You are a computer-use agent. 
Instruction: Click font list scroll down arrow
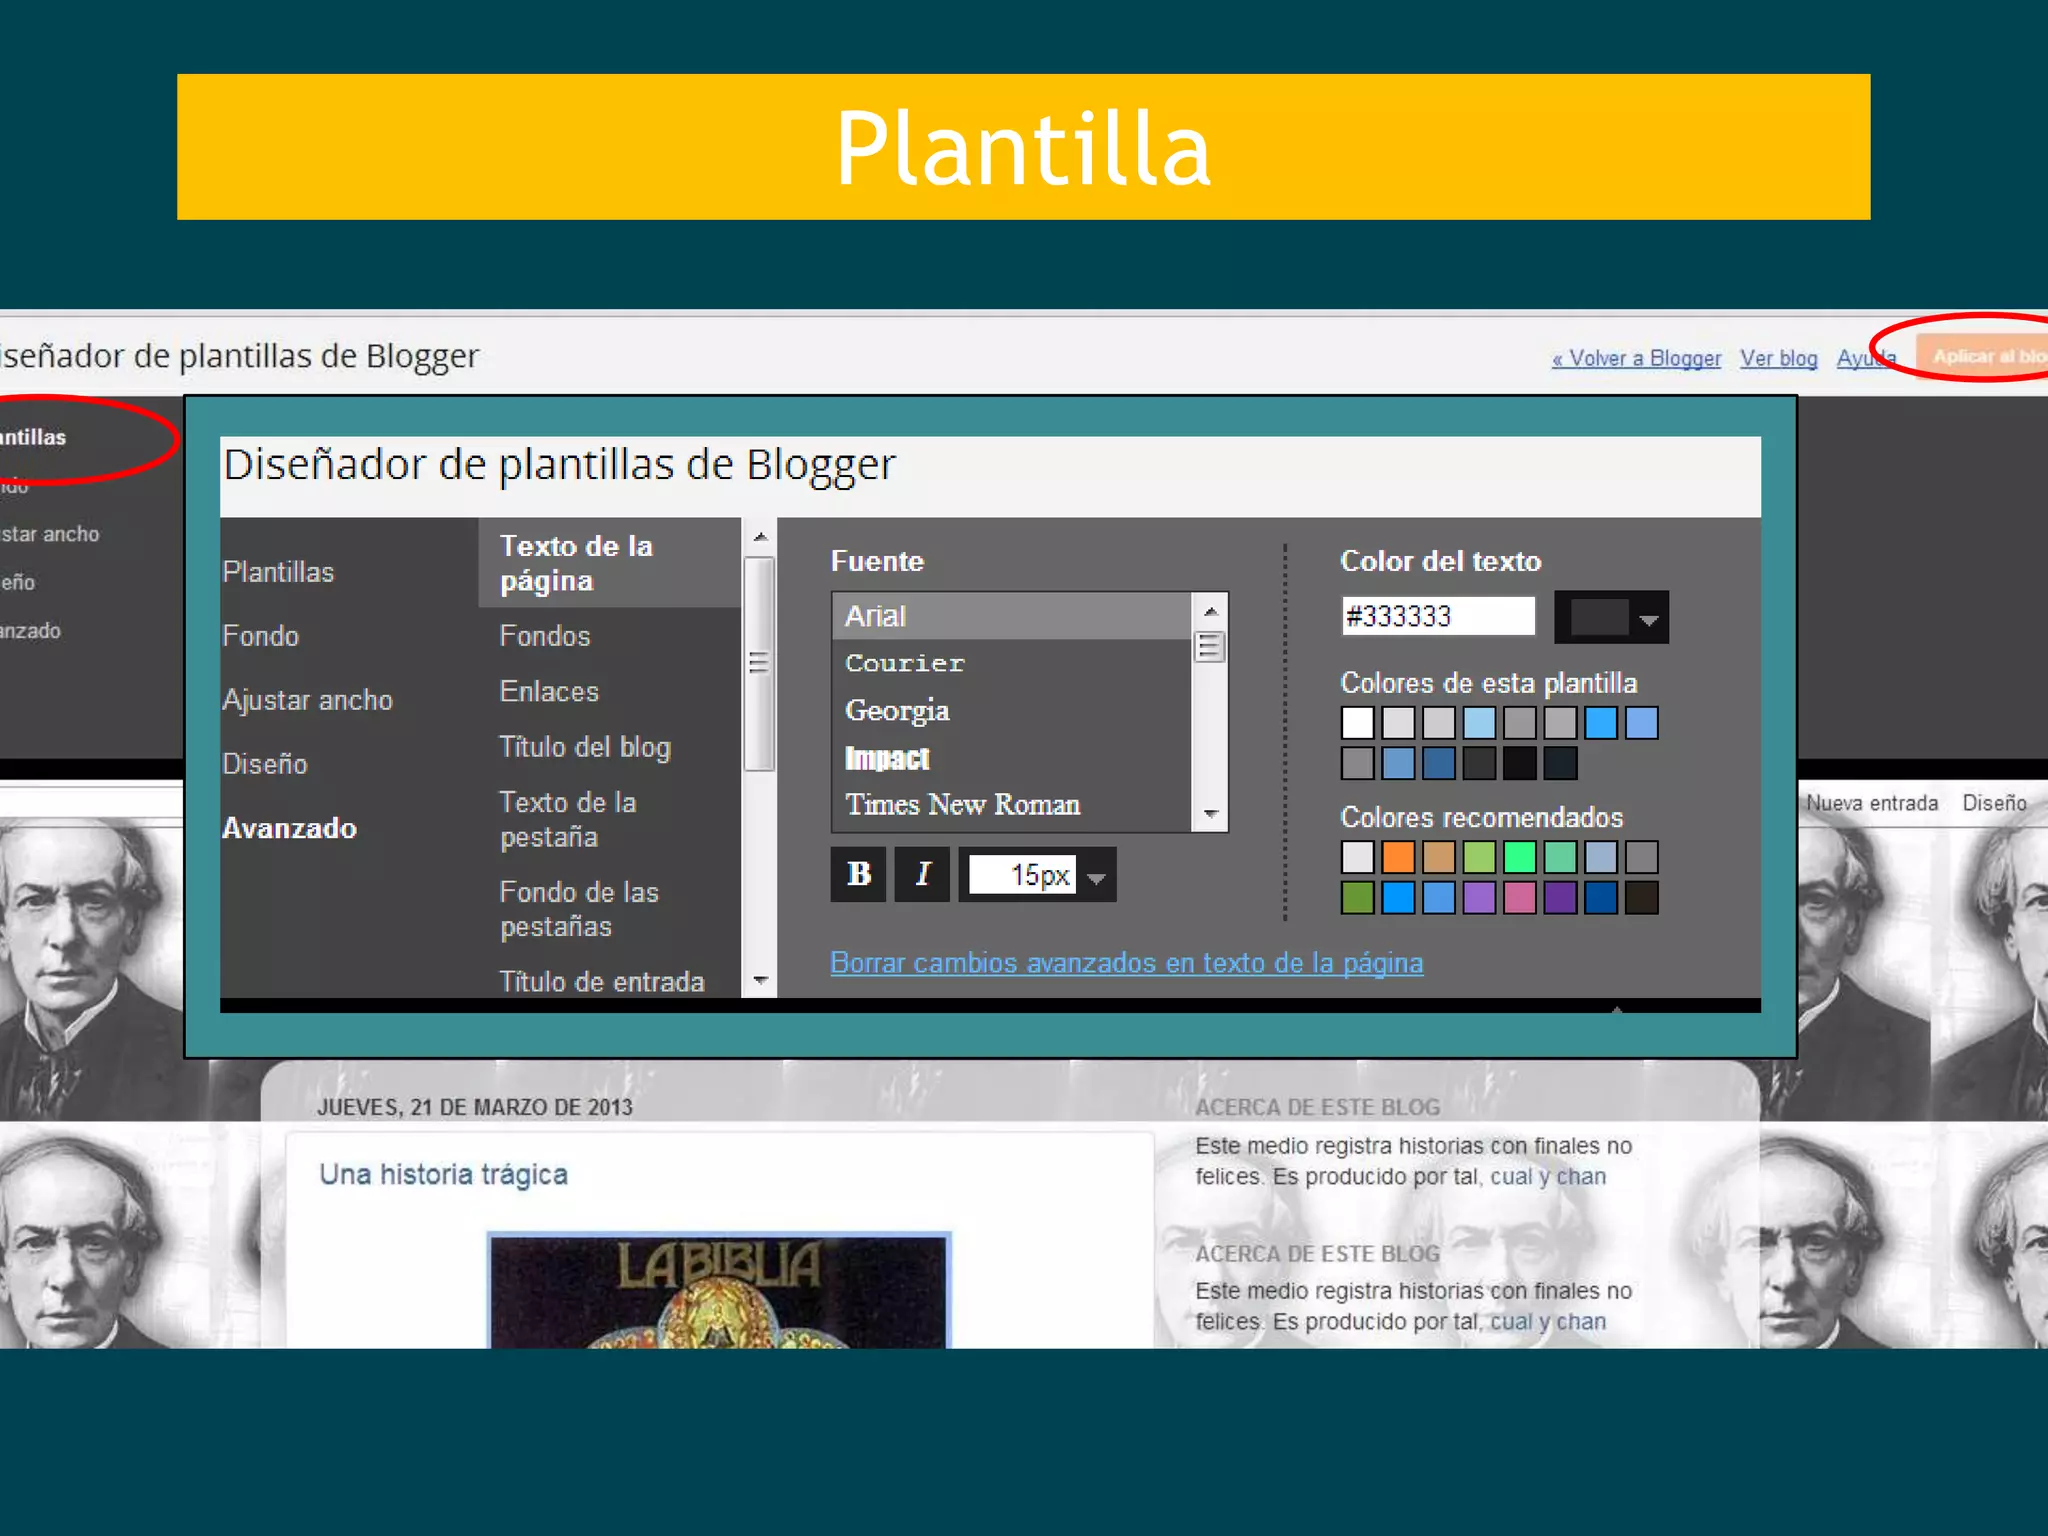click(x=1210, y=814)
